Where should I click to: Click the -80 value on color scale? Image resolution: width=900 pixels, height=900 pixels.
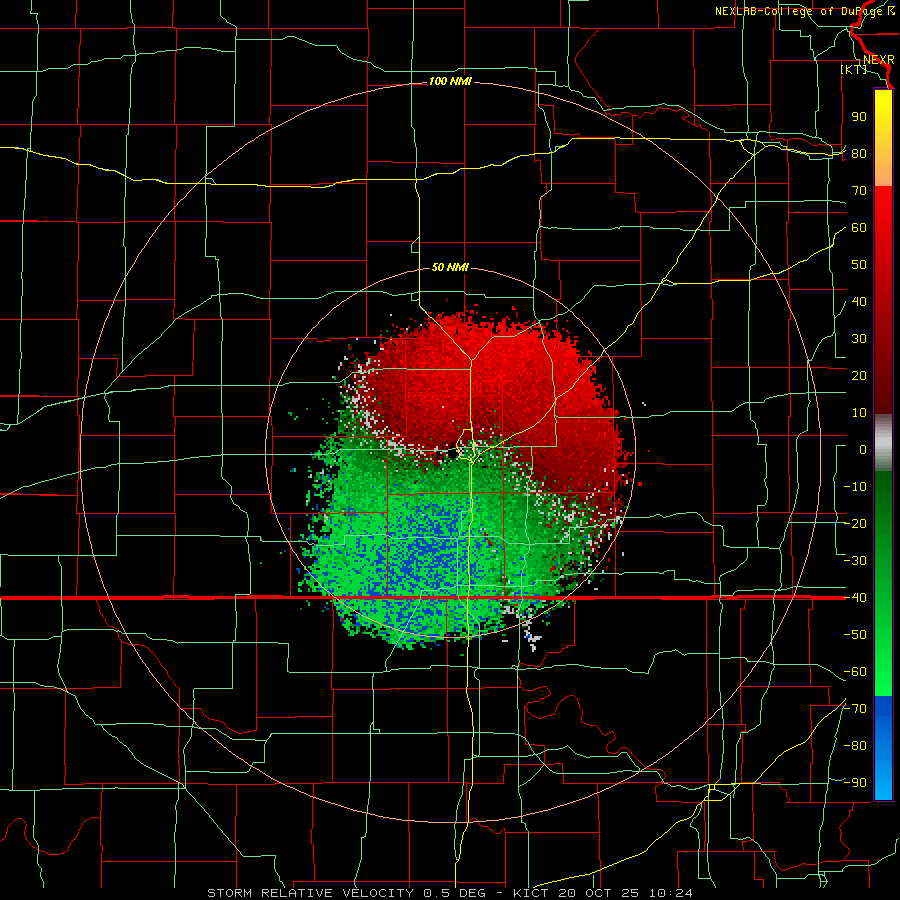pos(855,746)
